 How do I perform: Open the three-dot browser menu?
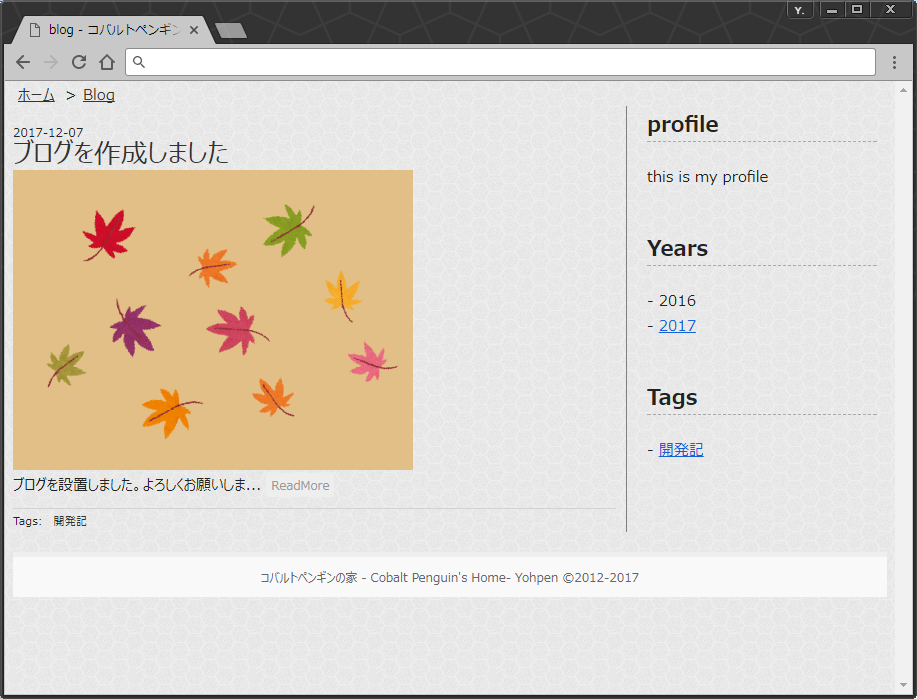(x=894, y=63)
